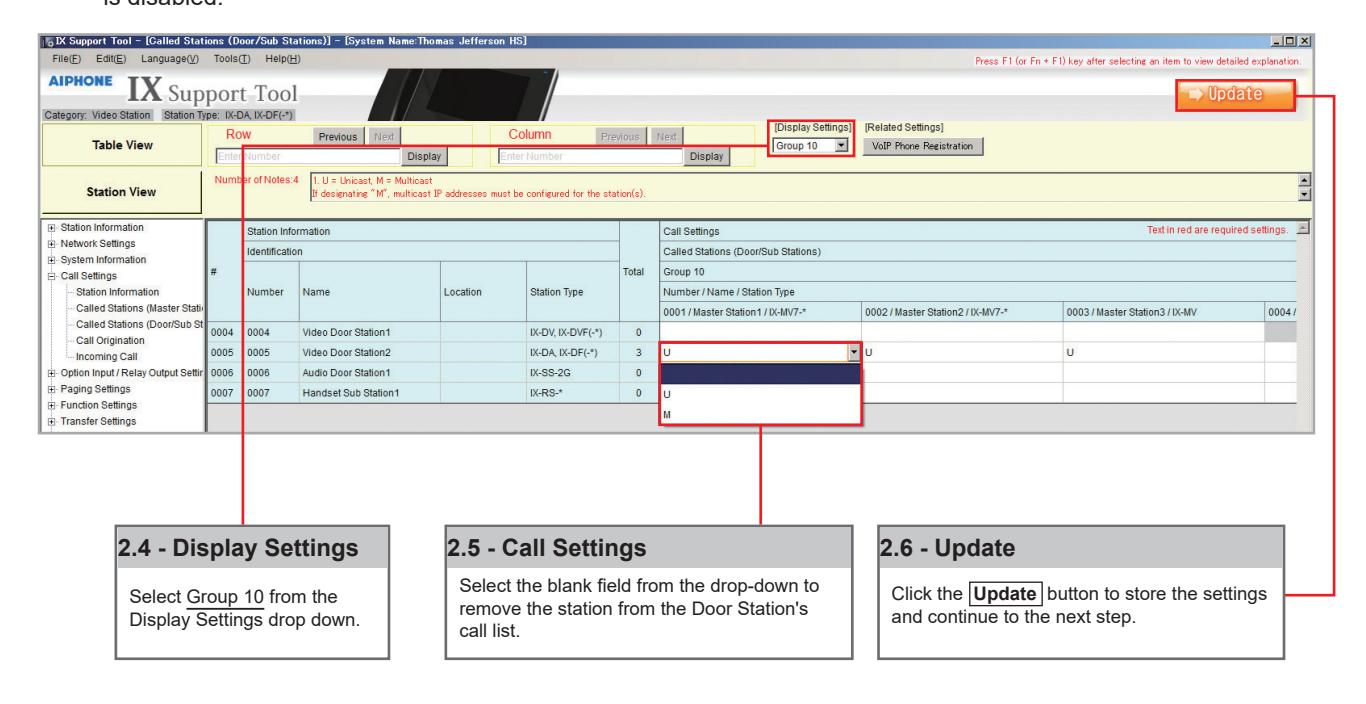Click the Video Door Station1 name cell
The height and width of the screenshot is (704, 1366).
(x=370, y=332)
